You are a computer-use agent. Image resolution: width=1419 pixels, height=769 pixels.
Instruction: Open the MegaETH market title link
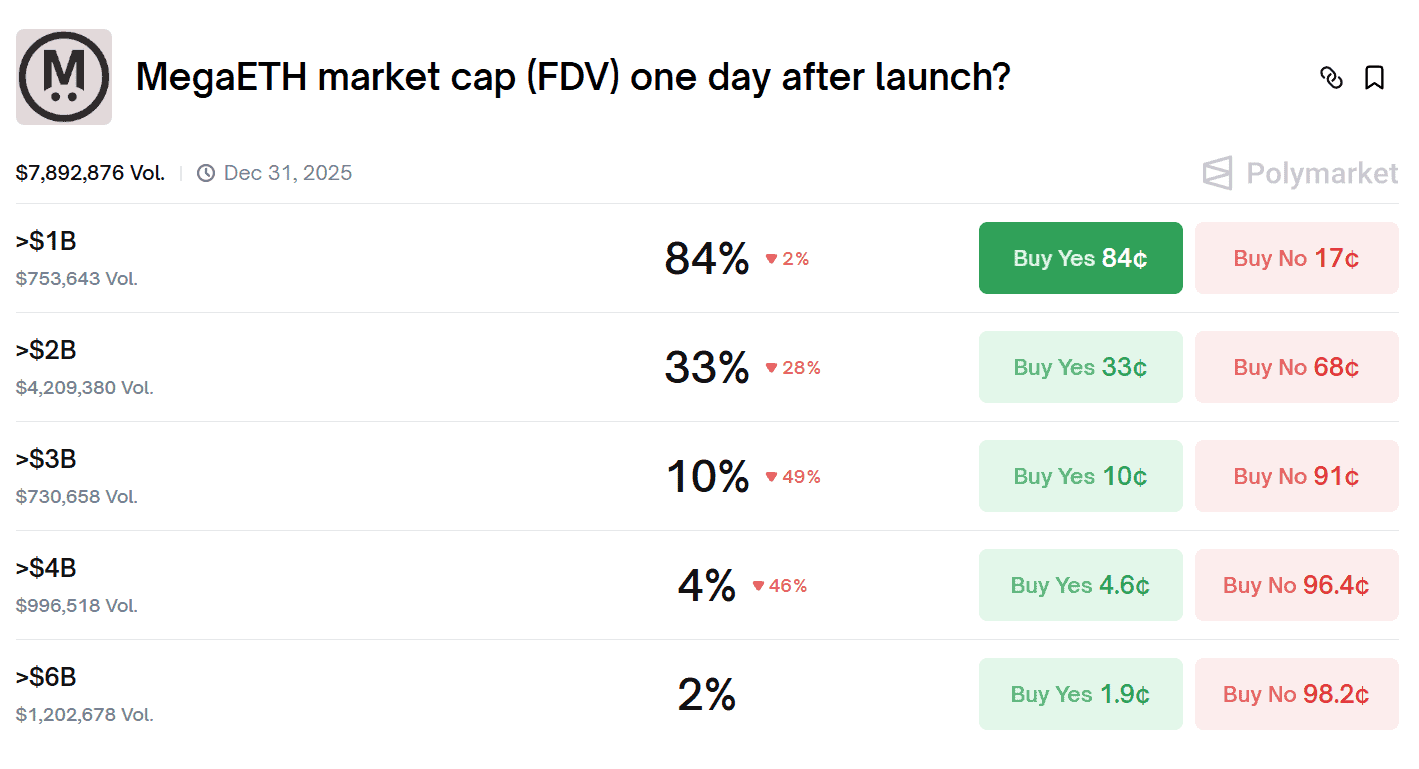point(572,77)
